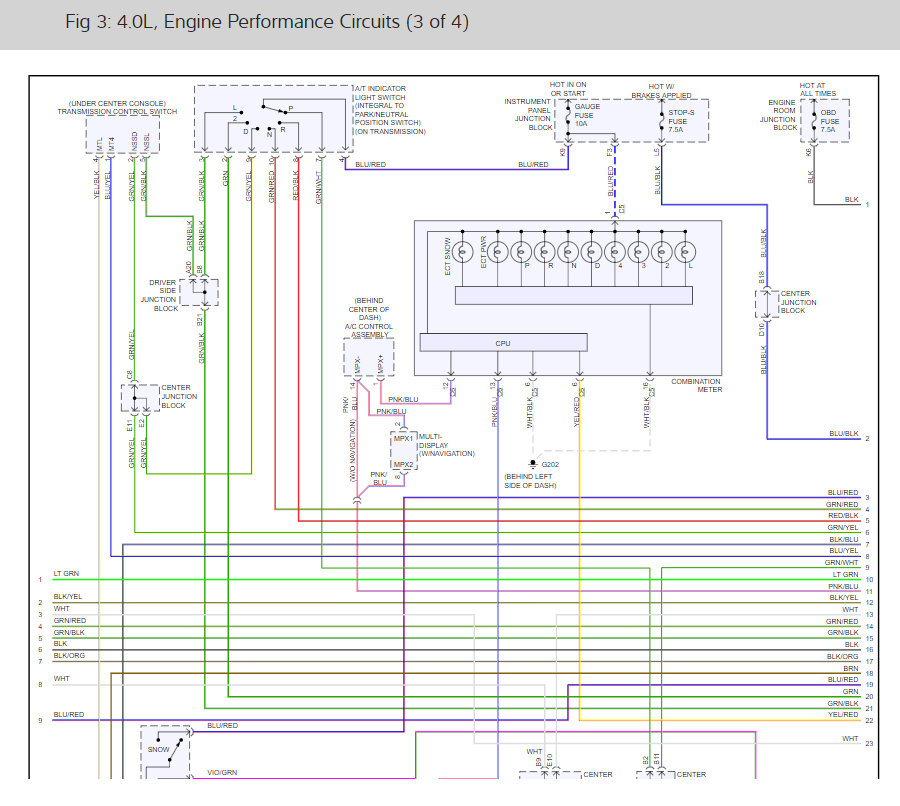Screen dimensions: 900x806
Task: Click the YEL/RED wire label at terminal 22
Action: (843, 715)
